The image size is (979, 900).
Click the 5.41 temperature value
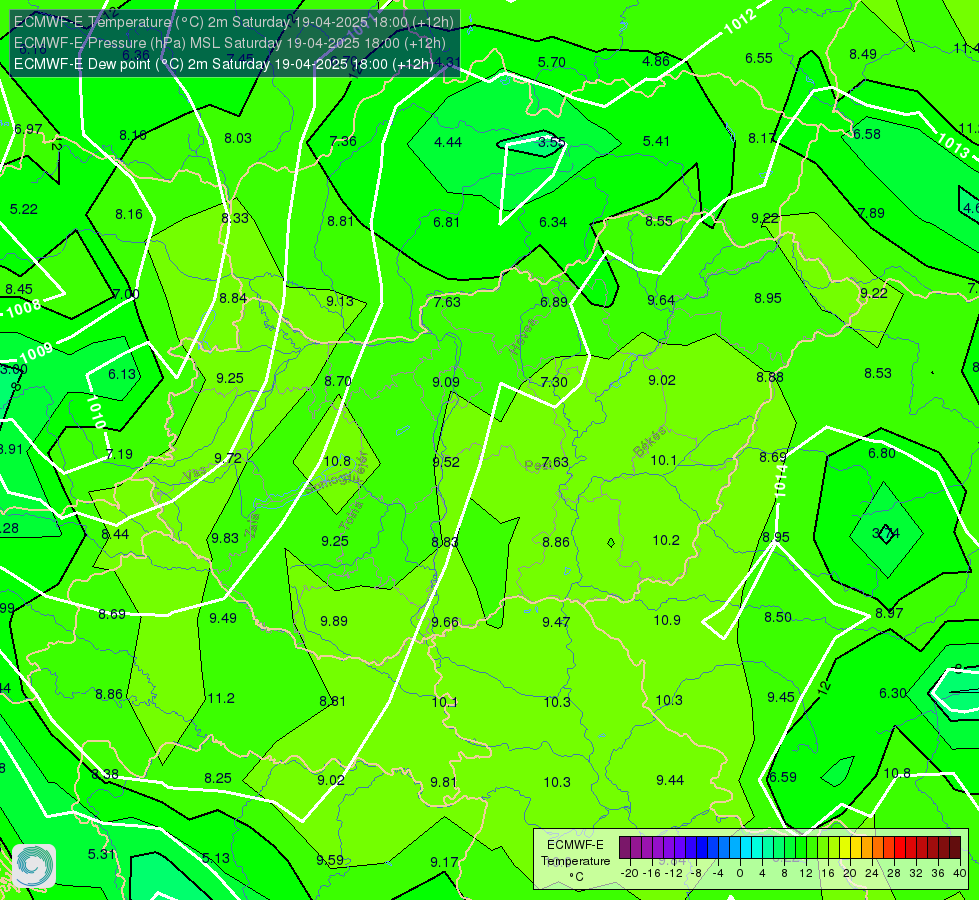coord(656,141)
